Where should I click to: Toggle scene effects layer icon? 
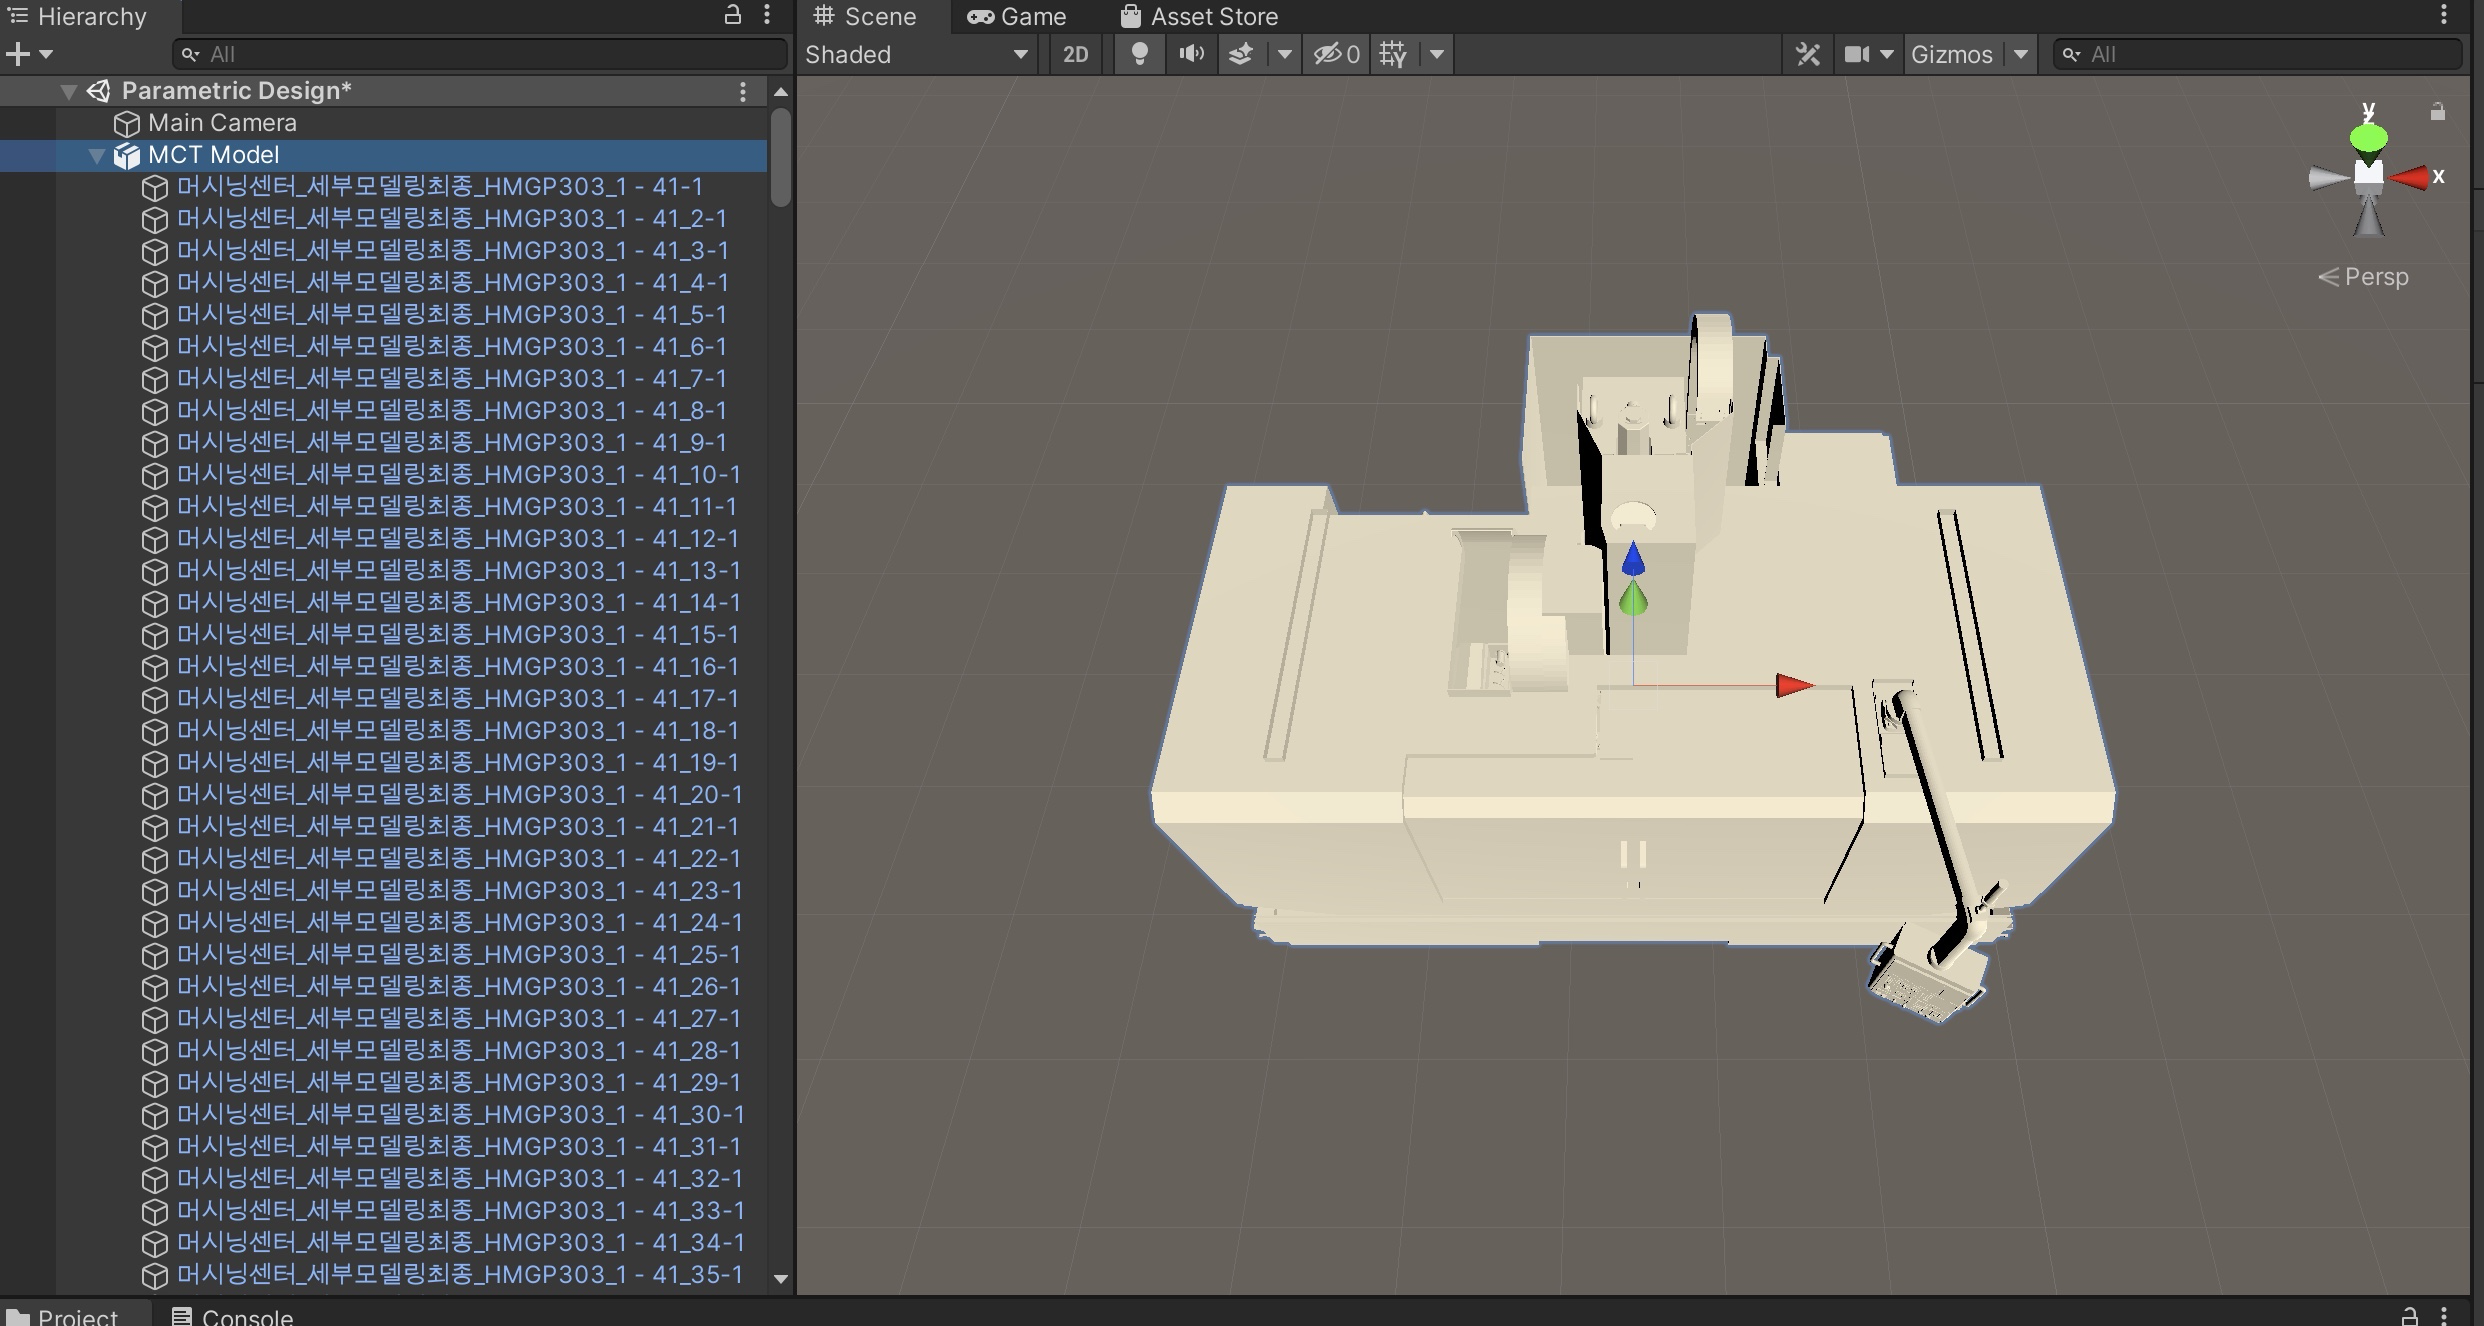tap(1241, 54)
